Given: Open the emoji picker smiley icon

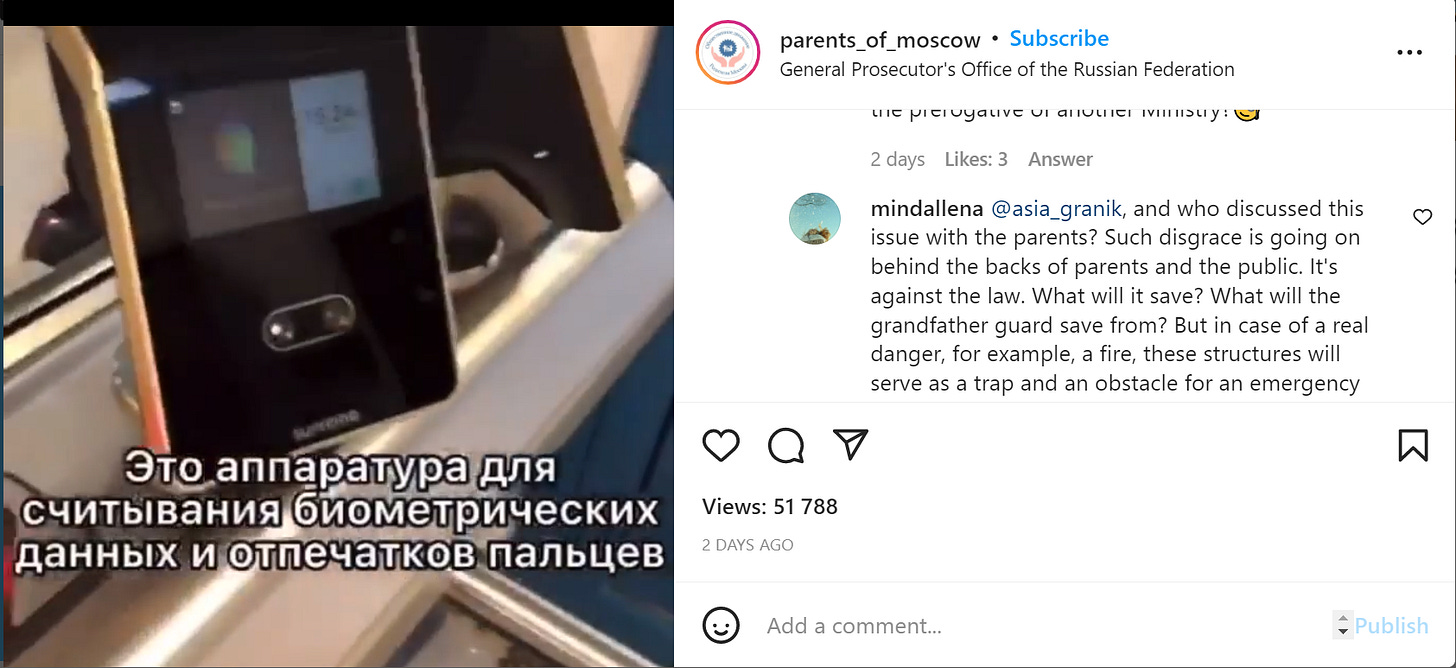Looking at the screenshot, I should point(721,626).
